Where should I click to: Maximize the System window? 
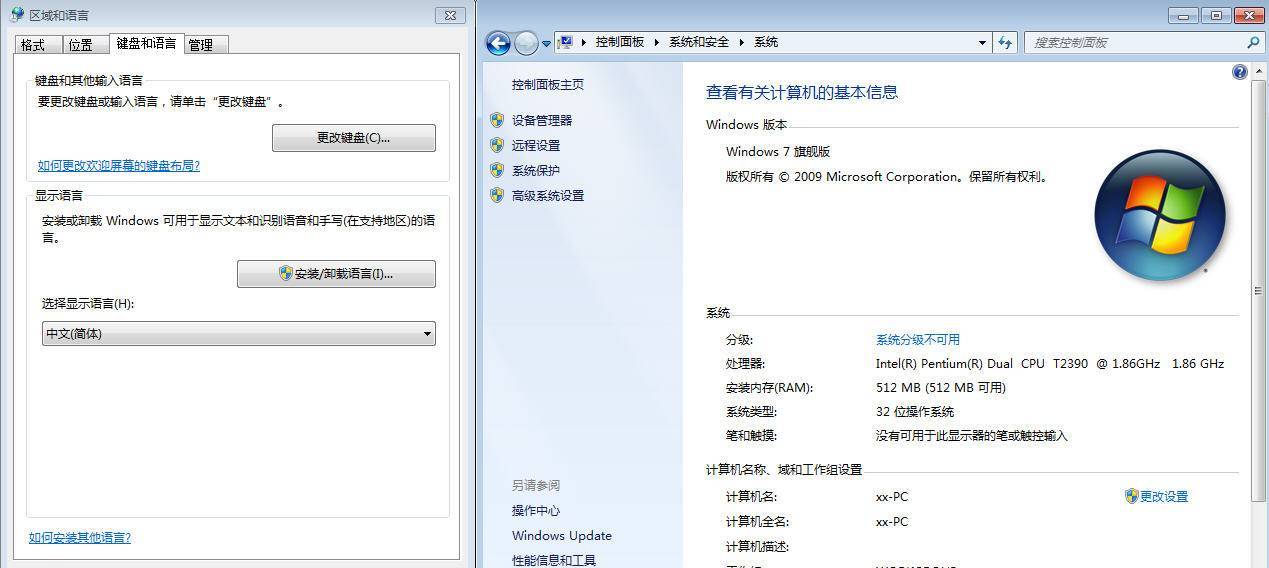(x=1216, y=15)
